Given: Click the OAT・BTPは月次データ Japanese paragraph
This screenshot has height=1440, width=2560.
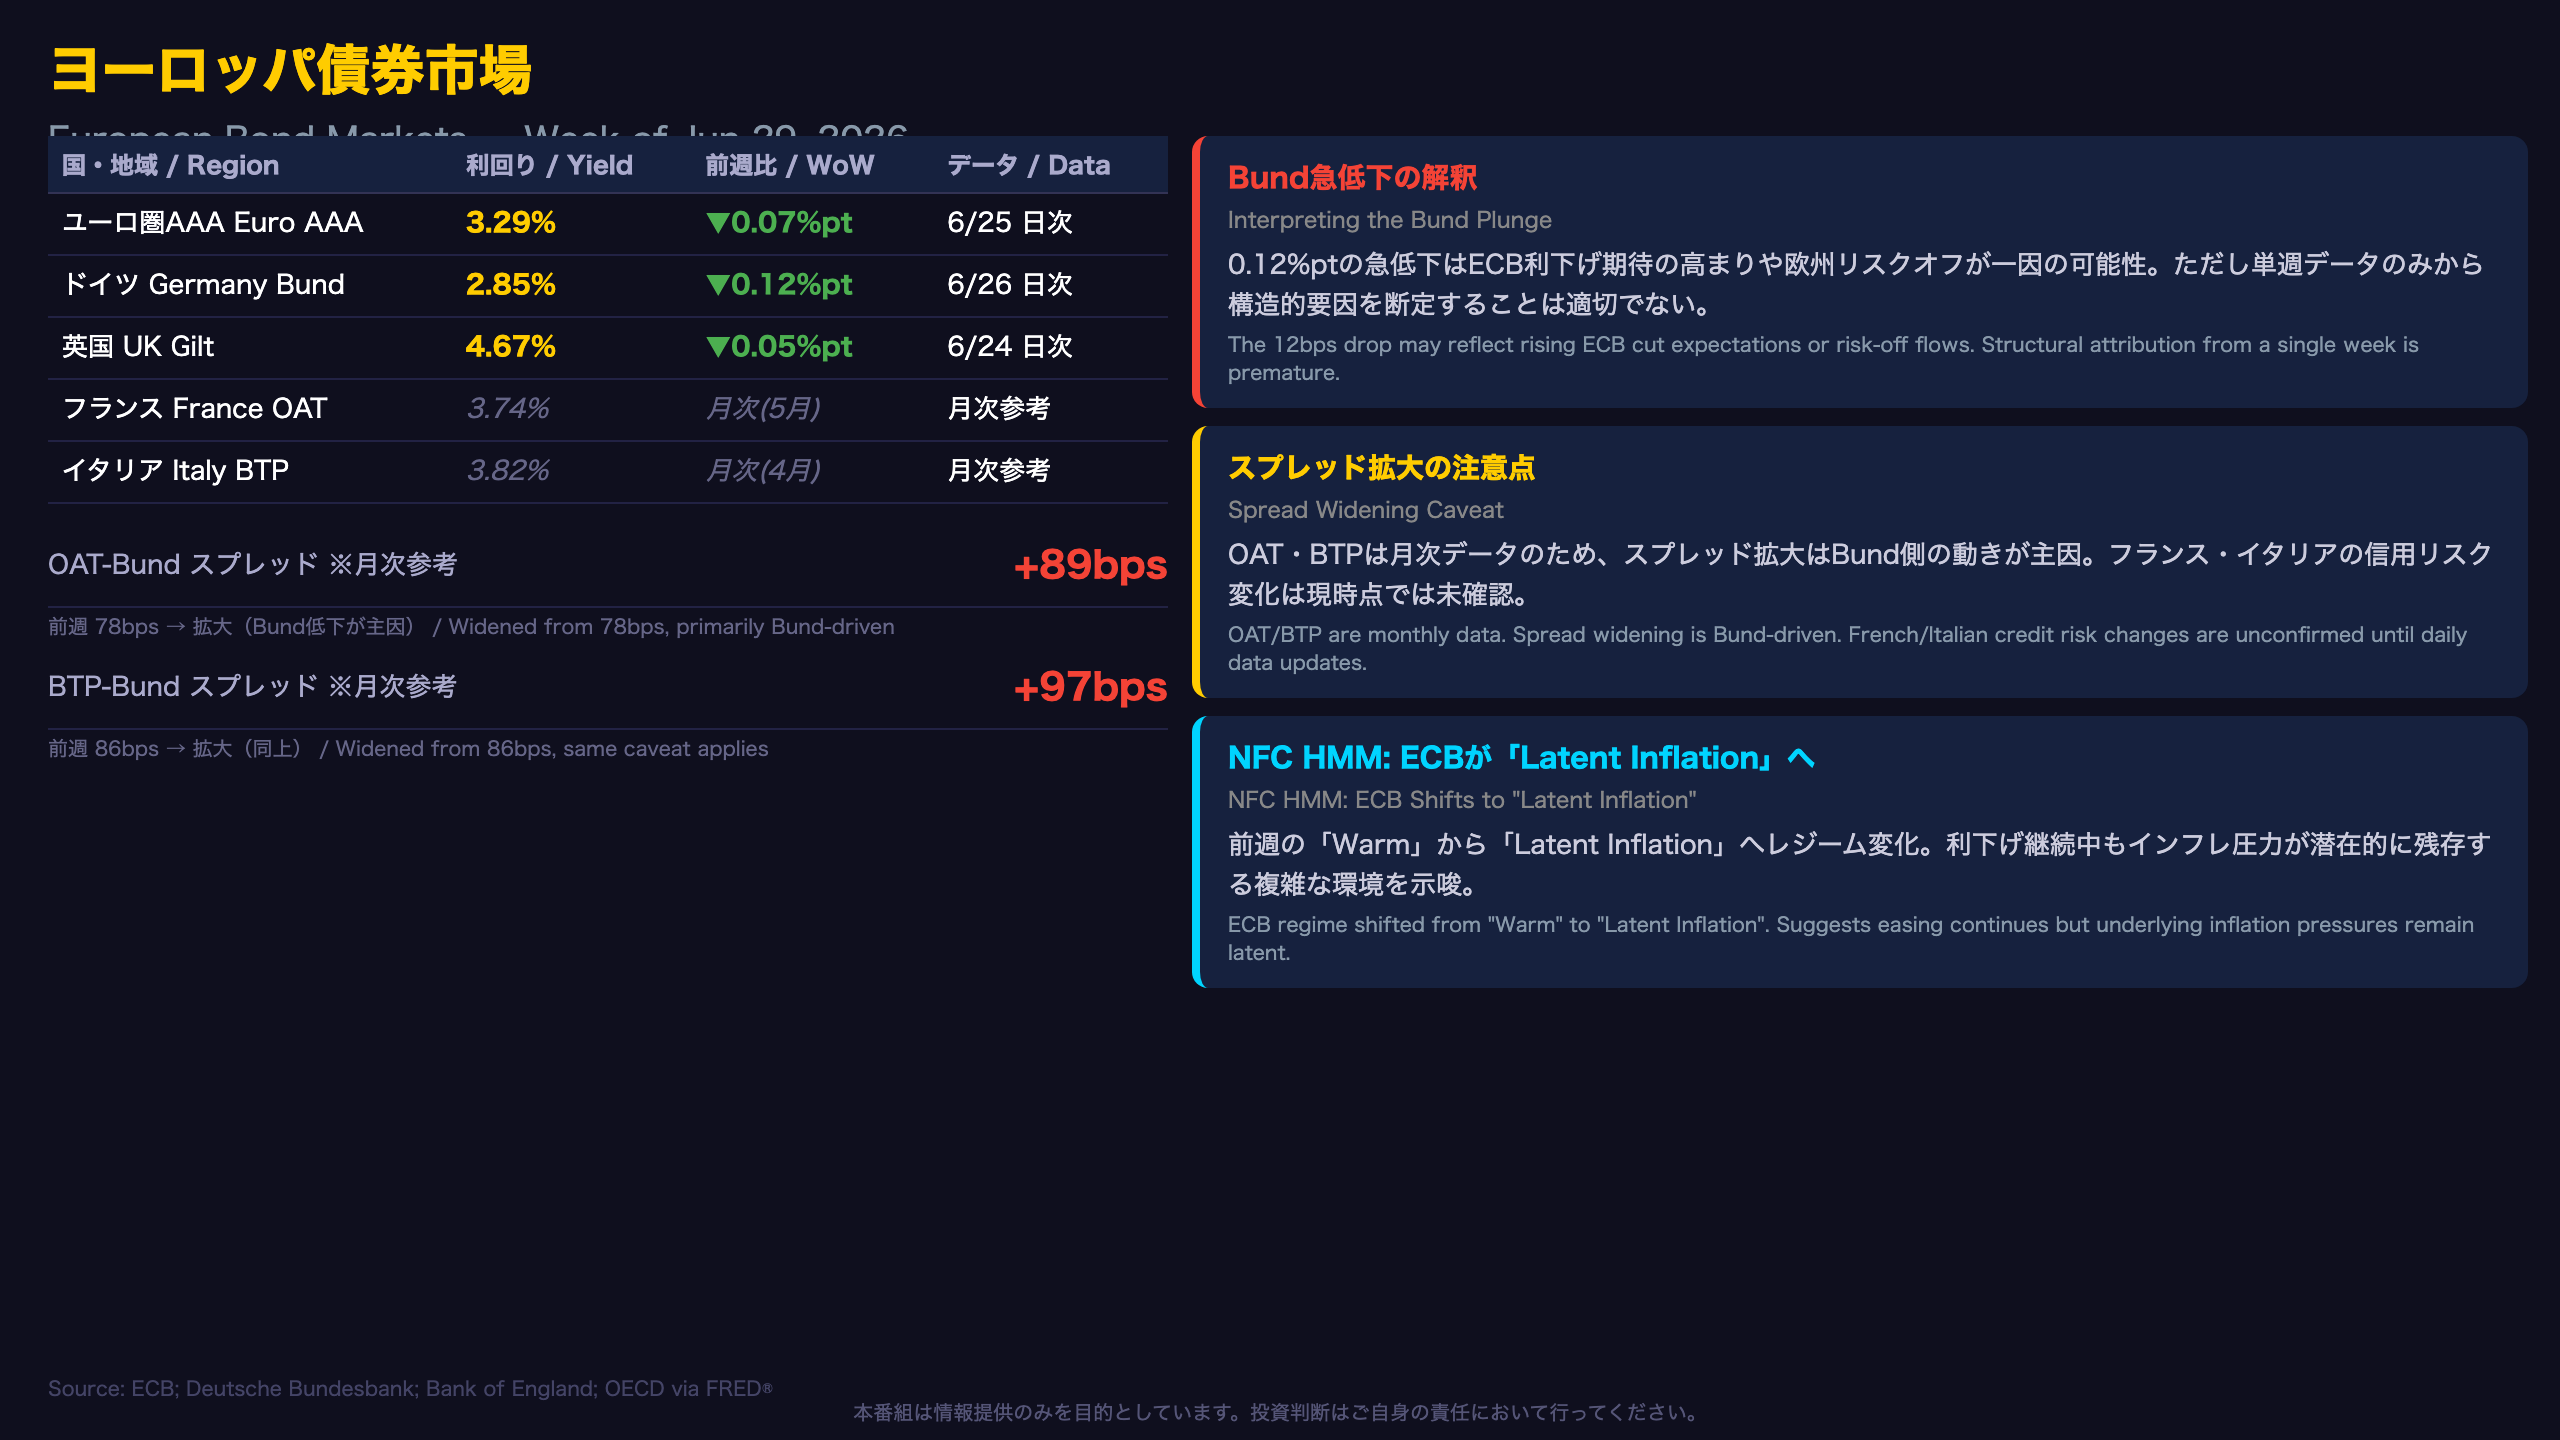Looking at the screenshot, I should 1860,574.
